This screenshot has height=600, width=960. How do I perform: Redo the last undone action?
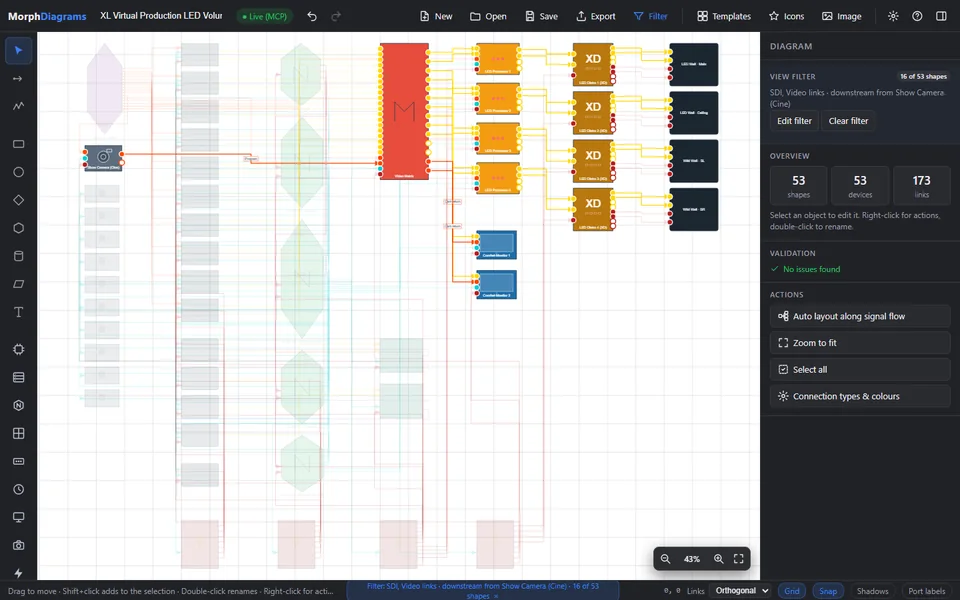click(x=336, y=17)
